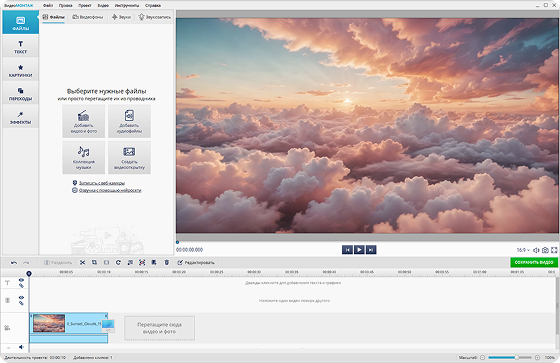The height and width of the screenshot is (363, 560).
Task: Open the Файлы sidebar section
Action: tap(20, 22)
